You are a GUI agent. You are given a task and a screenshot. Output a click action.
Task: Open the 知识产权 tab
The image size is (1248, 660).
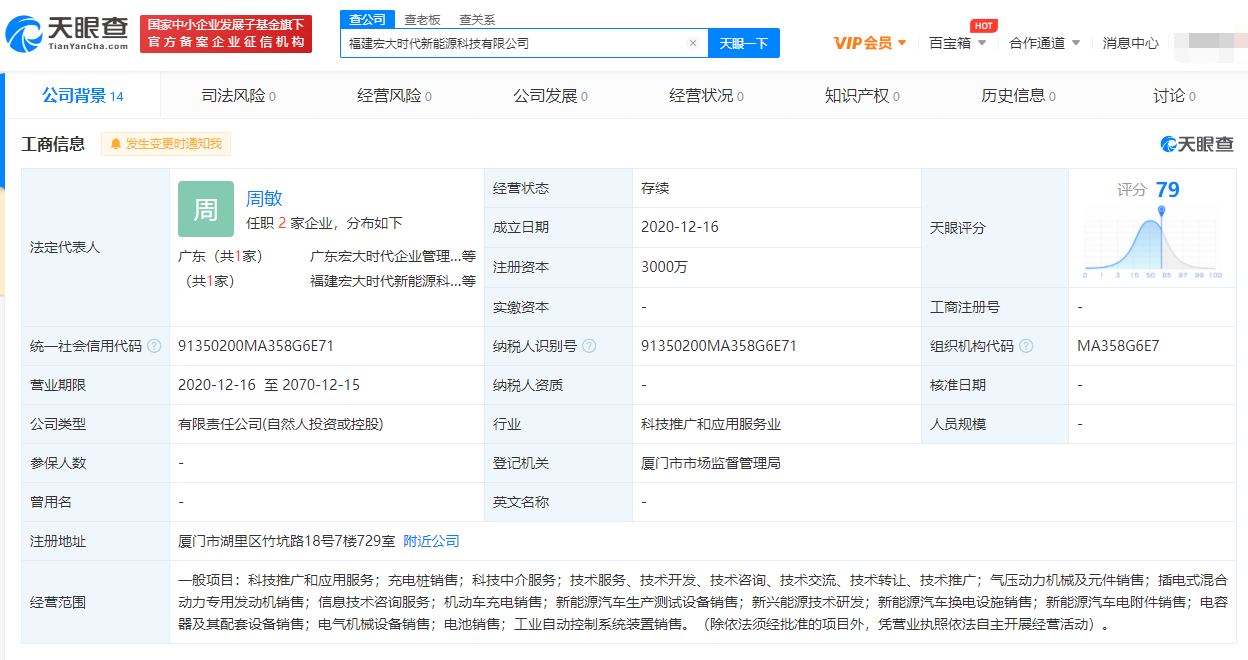861,96
